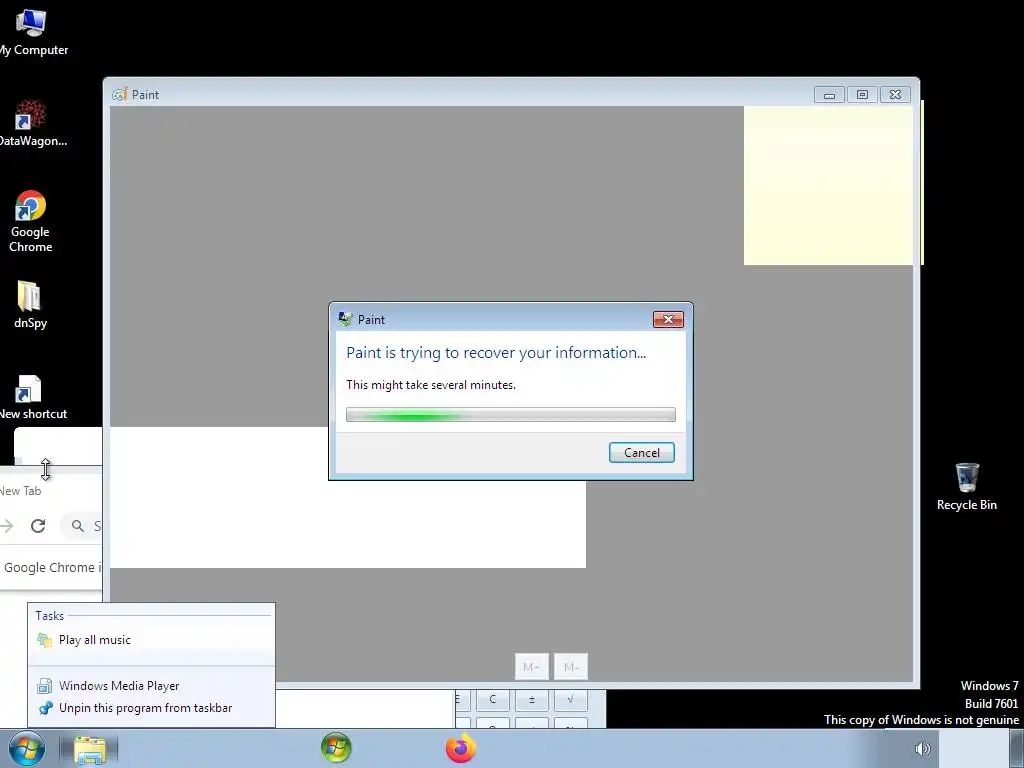The height and width of the screenshot is (768, 1024).
Task: Choose Windows Media Player in jump list
Action: point(150,686)
